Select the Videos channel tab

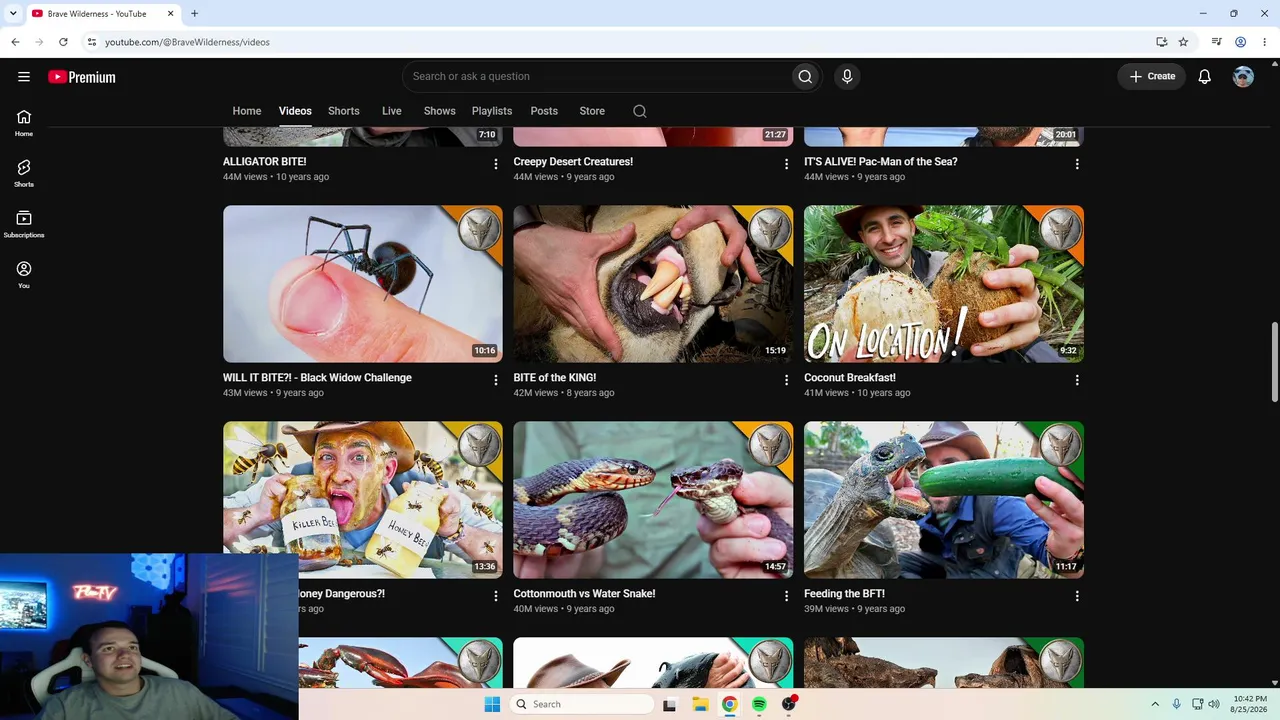(295, 111)
